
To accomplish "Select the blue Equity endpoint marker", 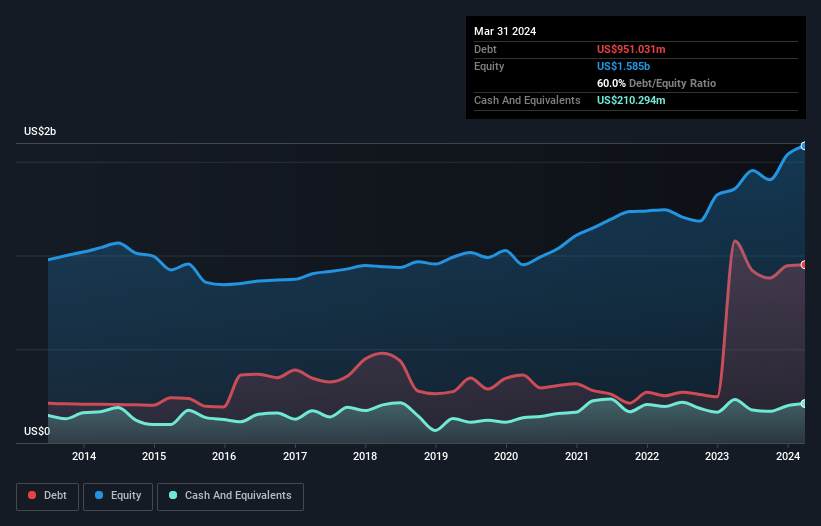I will [x=804, y=146].
